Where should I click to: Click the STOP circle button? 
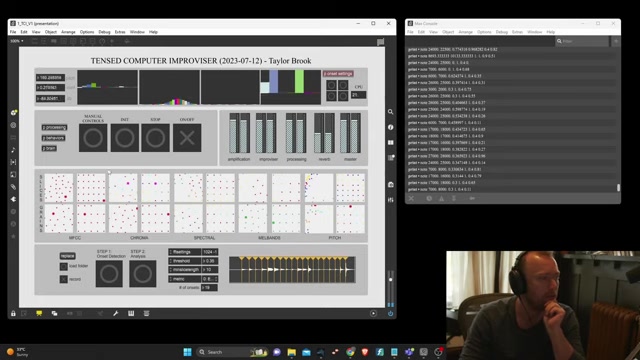point(156,138)
